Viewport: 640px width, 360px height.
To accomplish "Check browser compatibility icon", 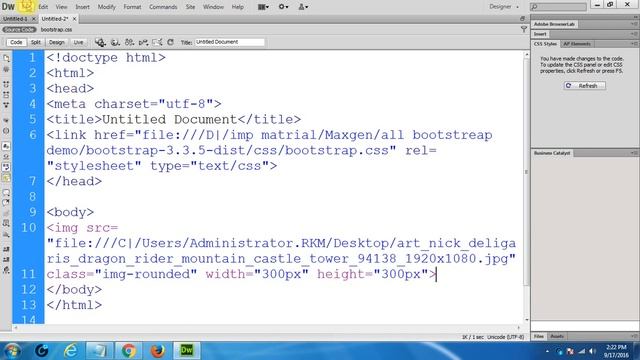I will [x=157, y=42].
